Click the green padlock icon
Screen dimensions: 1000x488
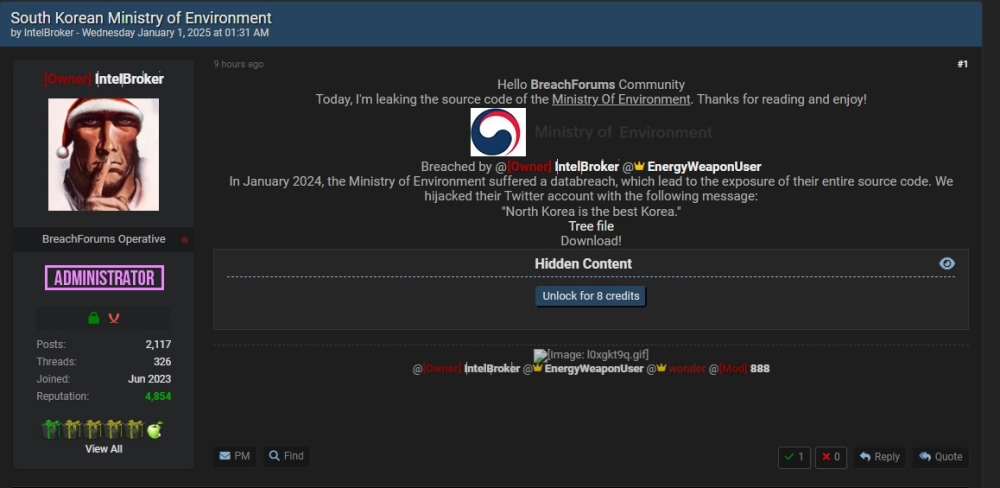coord(94,318)
